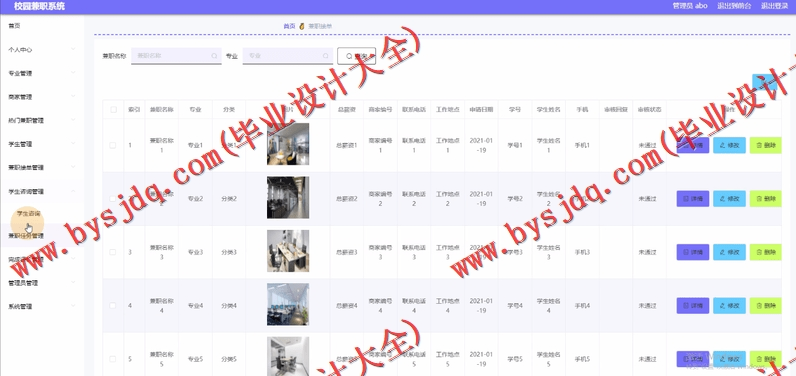Click 分类3 cell in row 3

click(229, 252)
